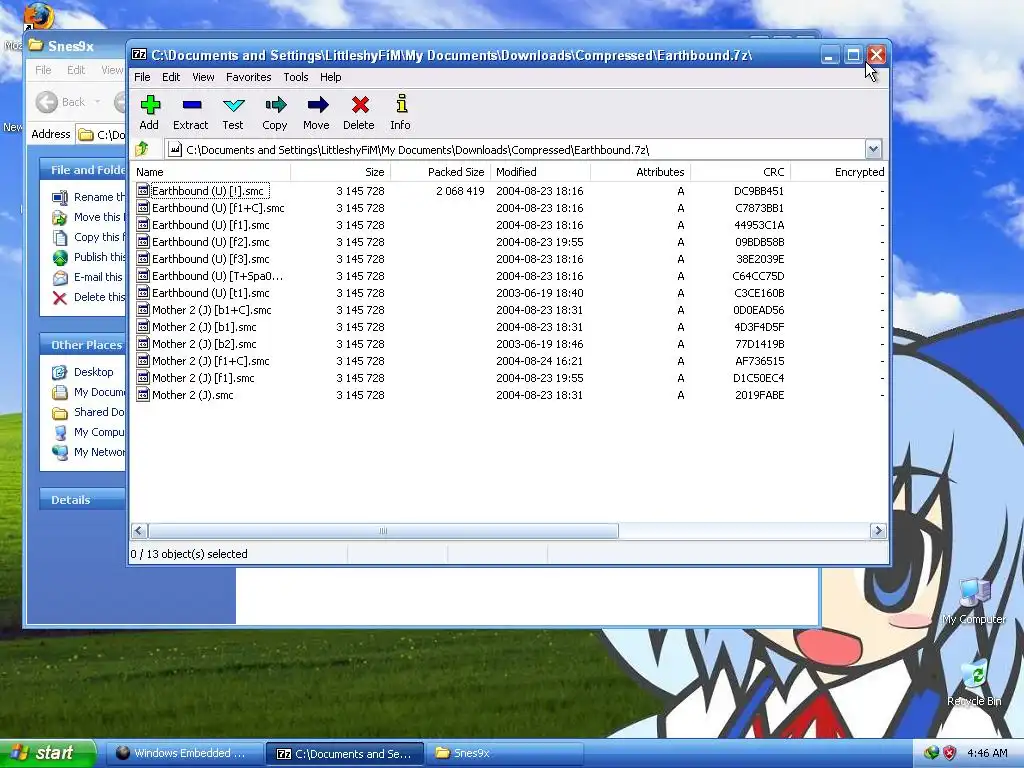Sort by the Size column header
This screenshot has width=1024, height=768.
click(x=340, y=172)
